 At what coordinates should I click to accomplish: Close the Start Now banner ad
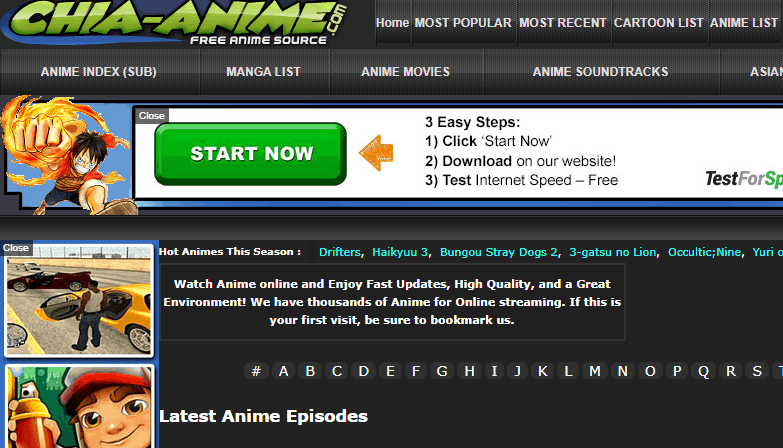point(151,116)
